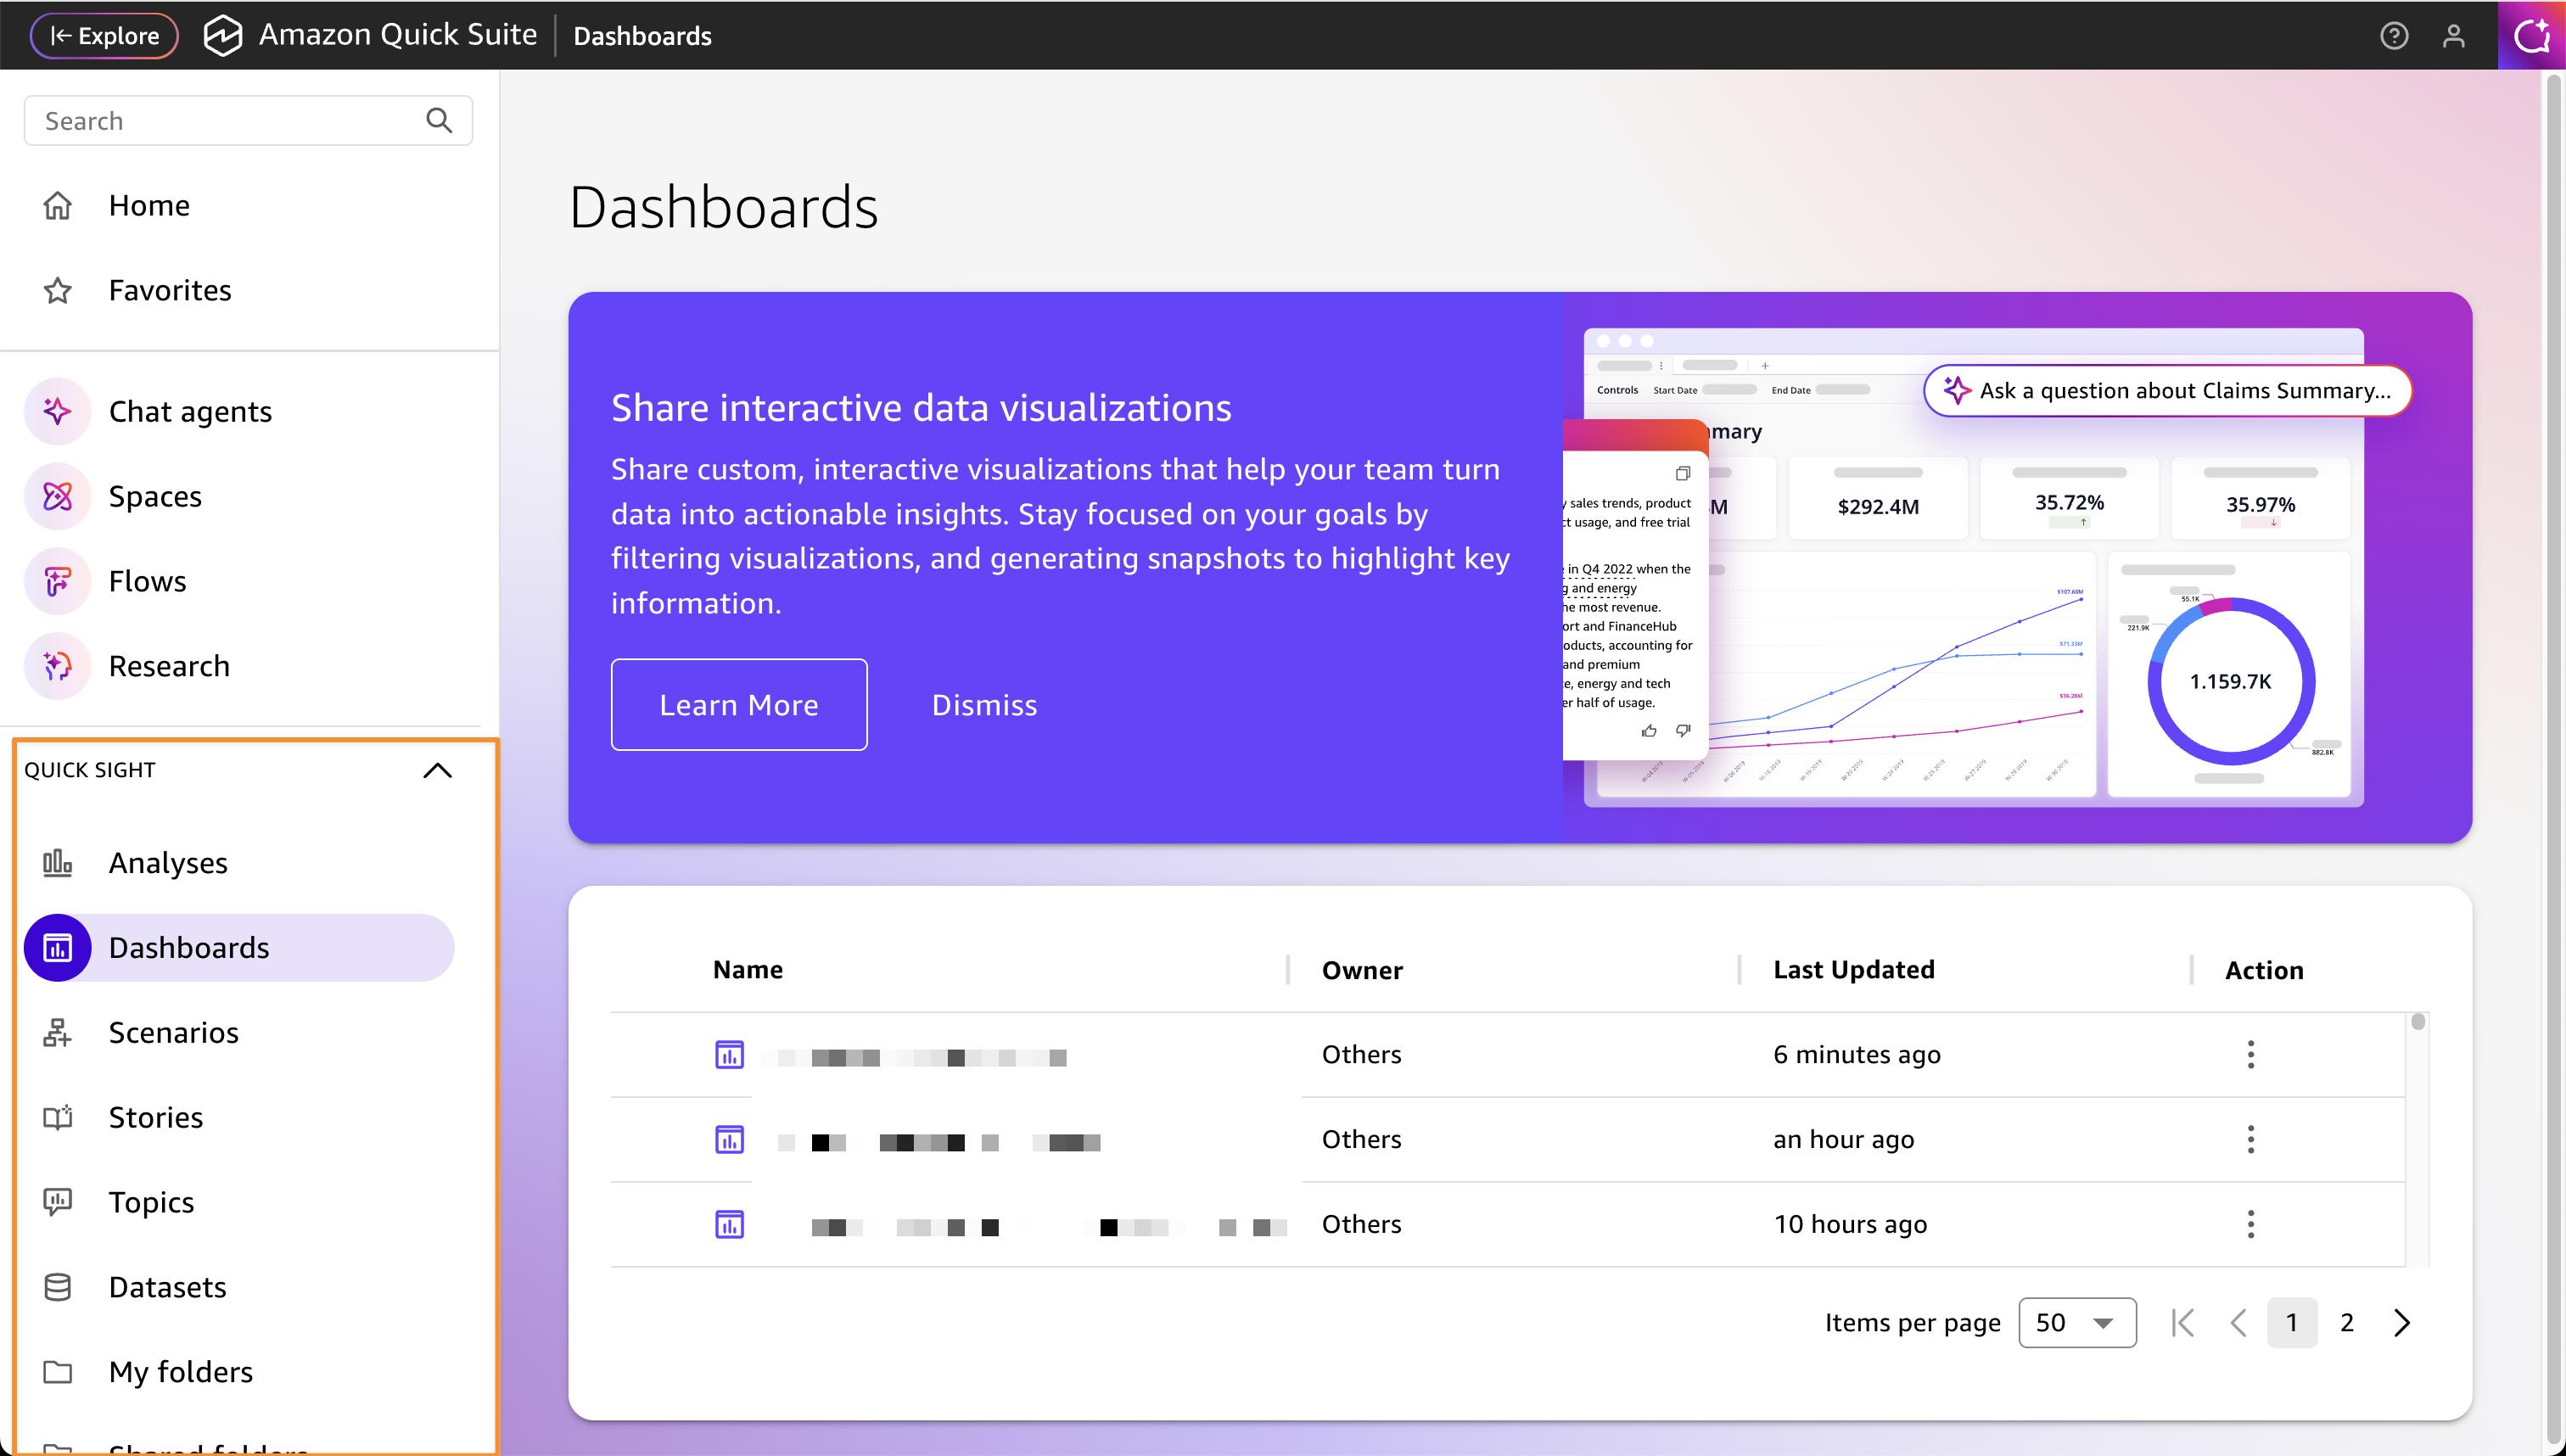Open Datasets in the sidebar
This screenshot has width=2566, height=1456.
[167, 1287]
